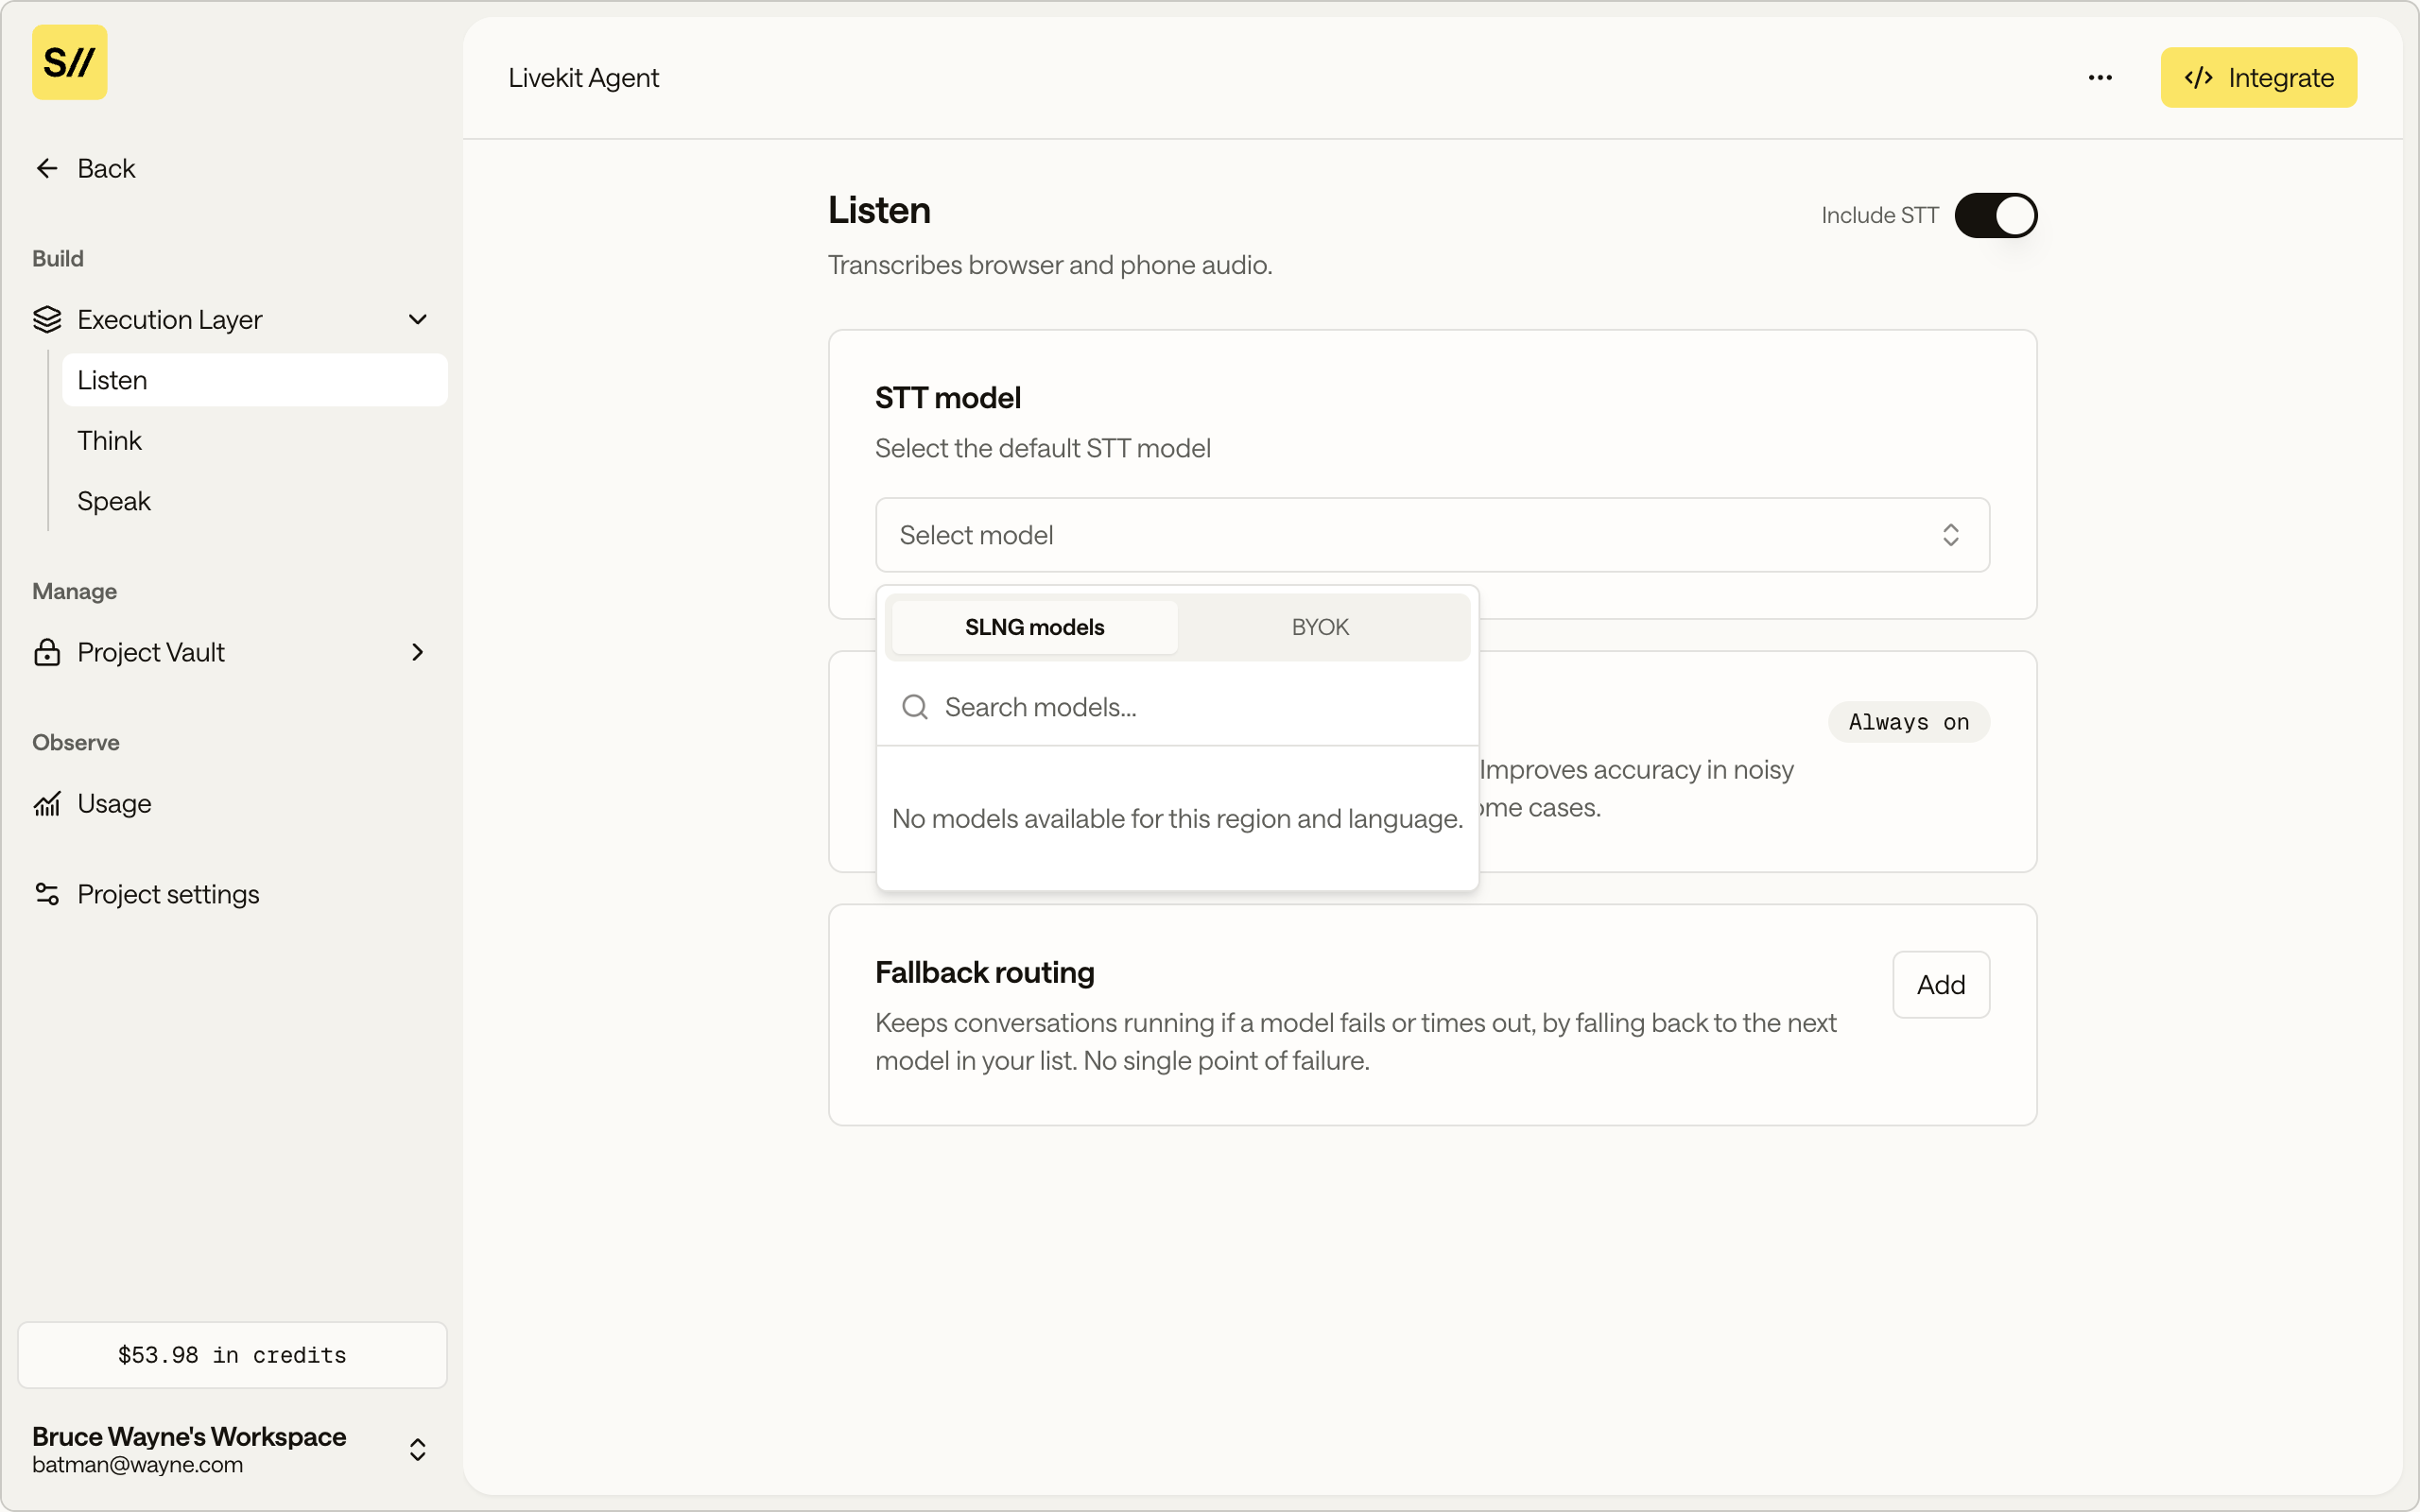Collapse the Execution Layer section chevron
Screen dimensions: 2420x1512
(x=418, y=319)
